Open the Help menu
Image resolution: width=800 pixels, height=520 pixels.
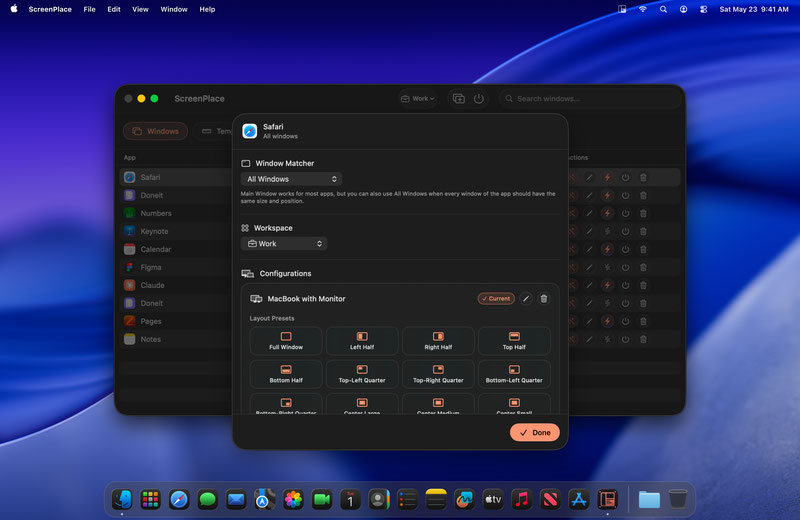pos(207,9)
